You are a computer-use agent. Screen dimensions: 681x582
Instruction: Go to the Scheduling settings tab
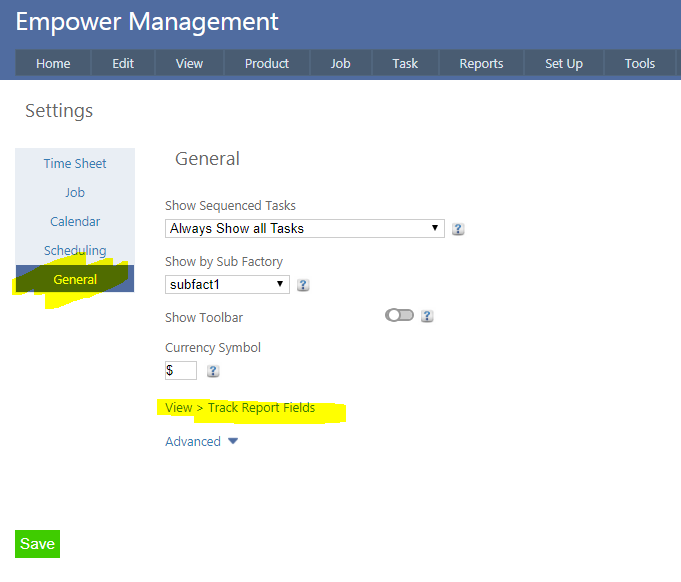75,250
